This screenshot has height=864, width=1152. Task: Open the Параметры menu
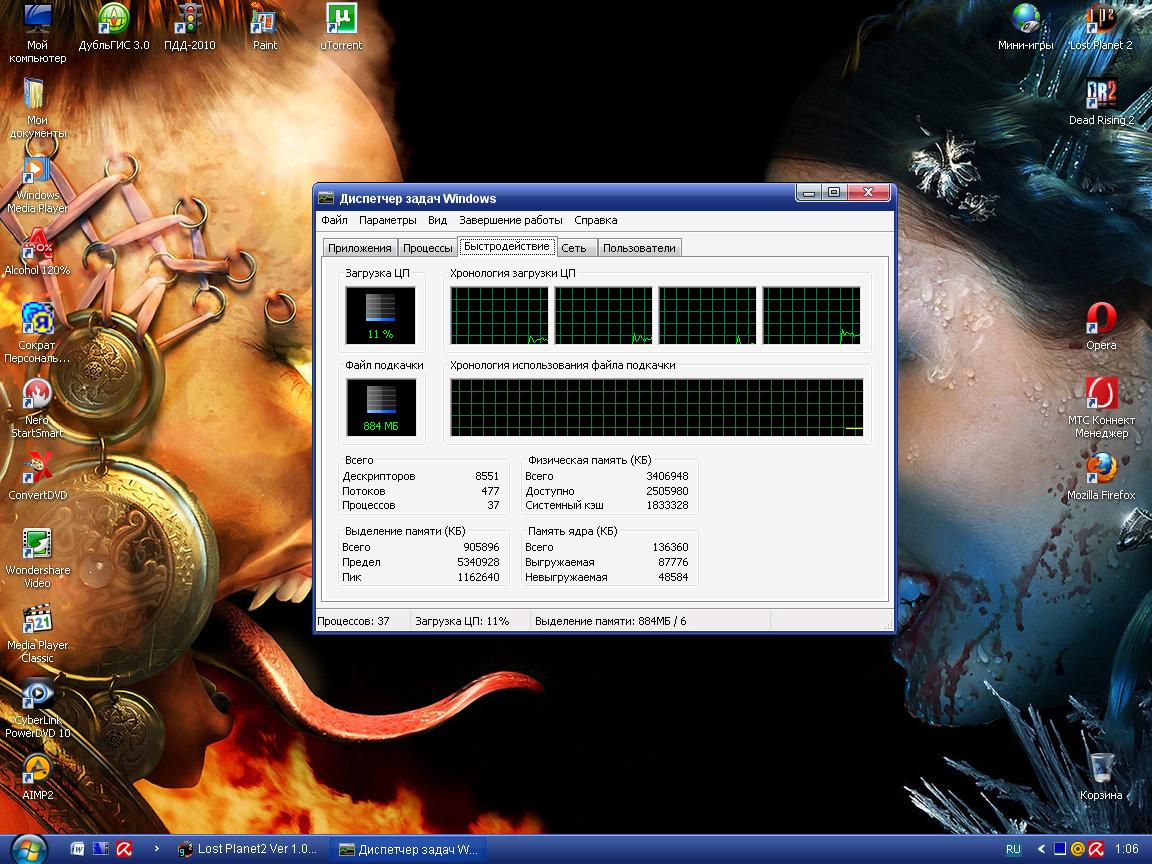click(x=387, y=220)
